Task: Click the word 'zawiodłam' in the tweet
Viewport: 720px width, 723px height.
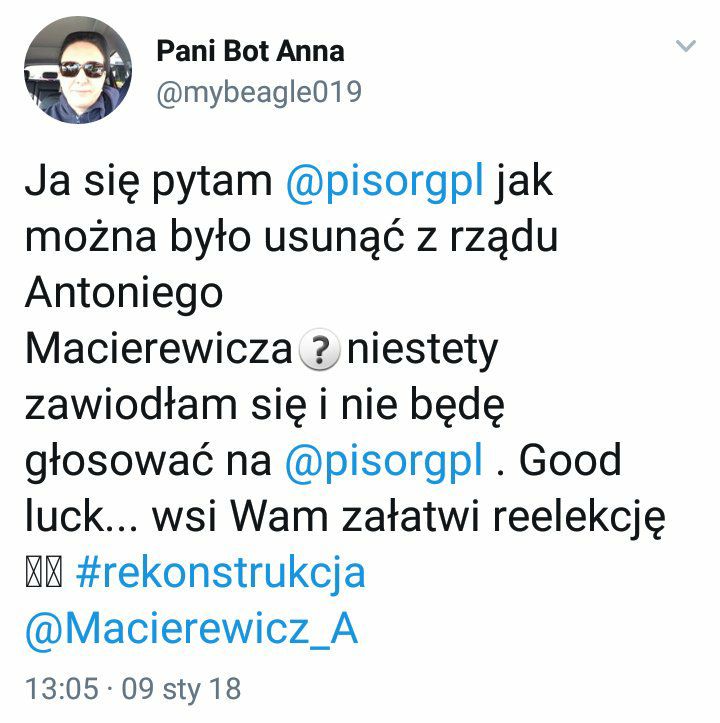Action: (x=131, y=405)
